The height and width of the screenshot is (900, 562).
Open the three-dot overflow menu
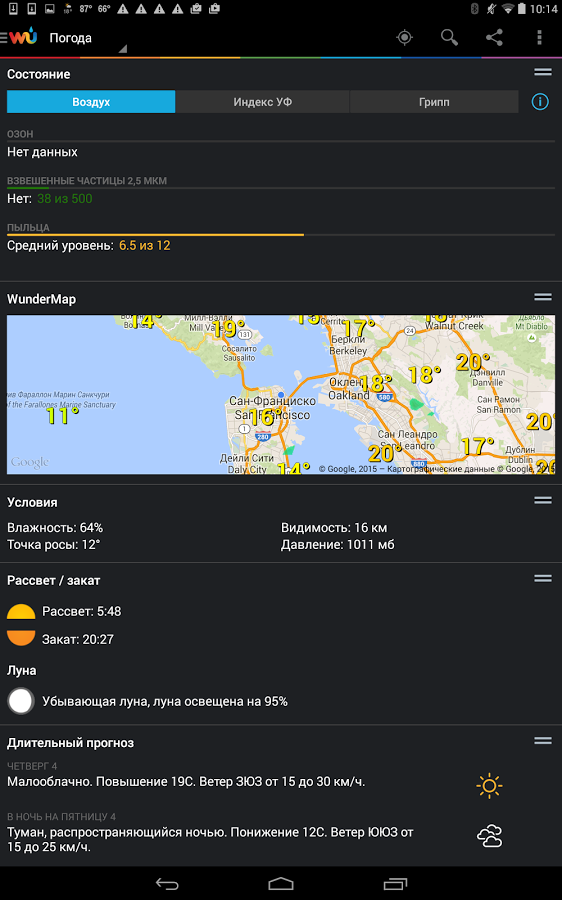click(539, 38)
